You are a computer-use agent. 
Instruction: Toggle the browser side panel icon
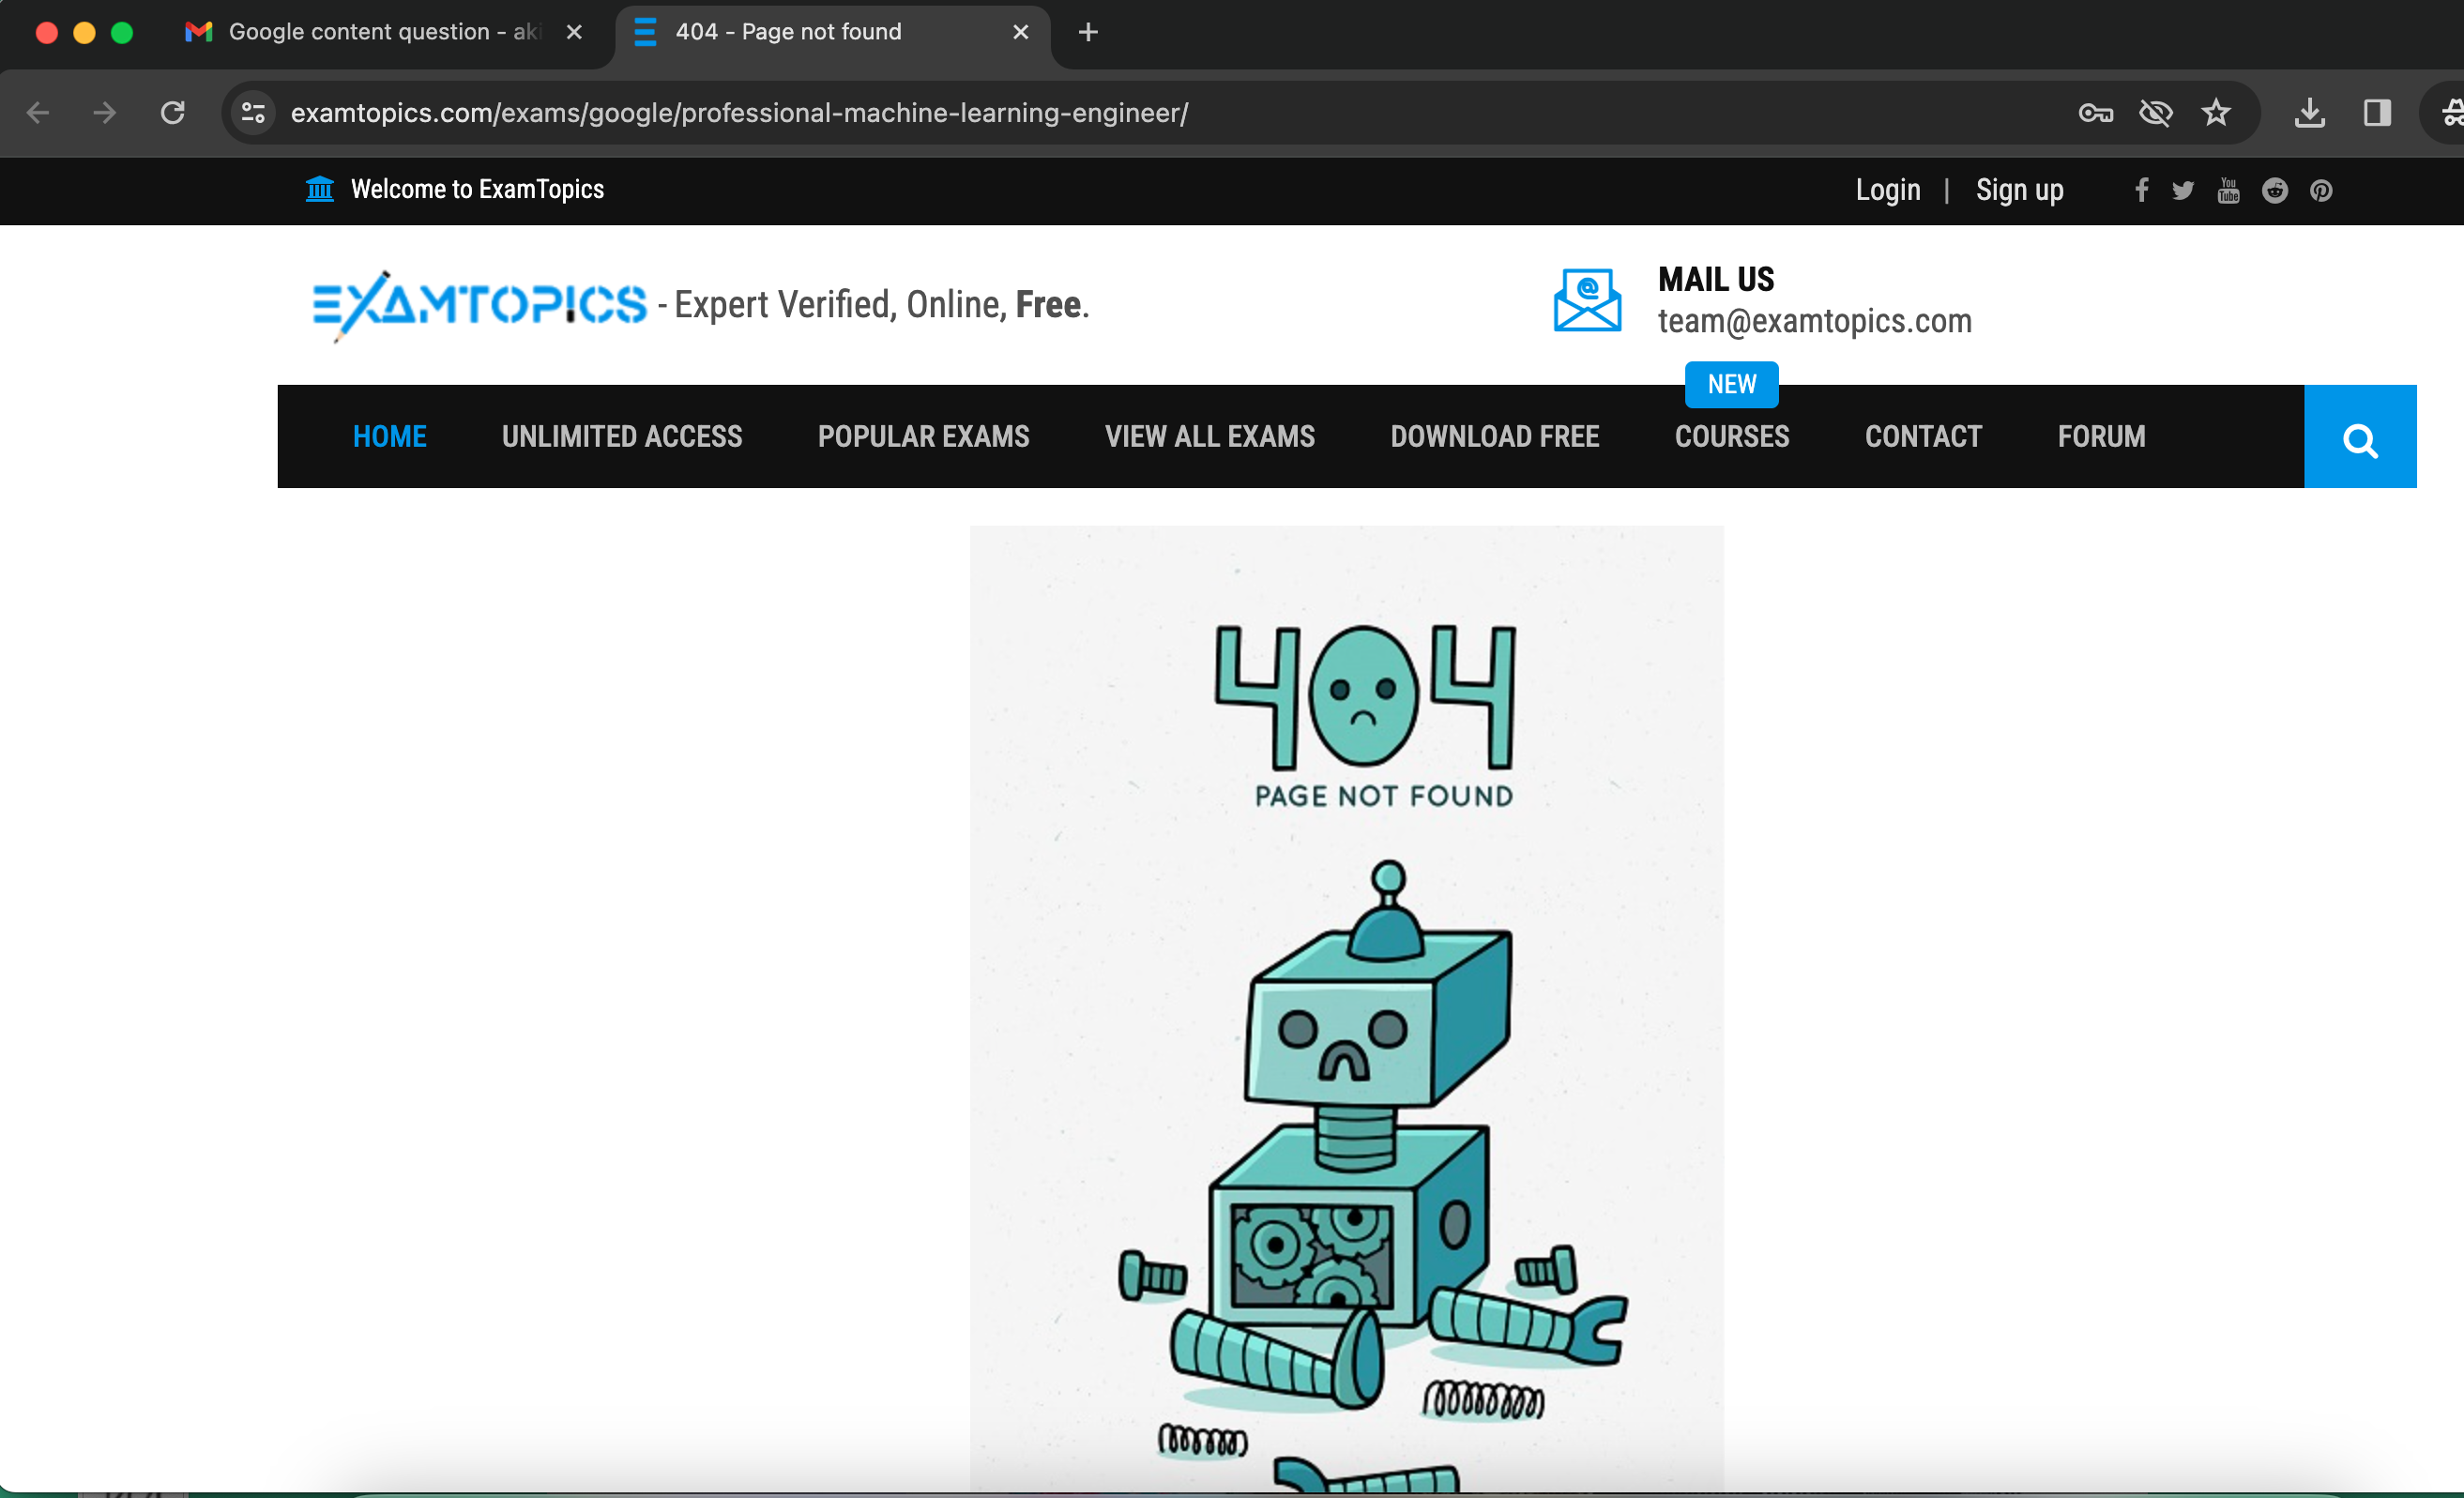click(x=2377, y=113)
